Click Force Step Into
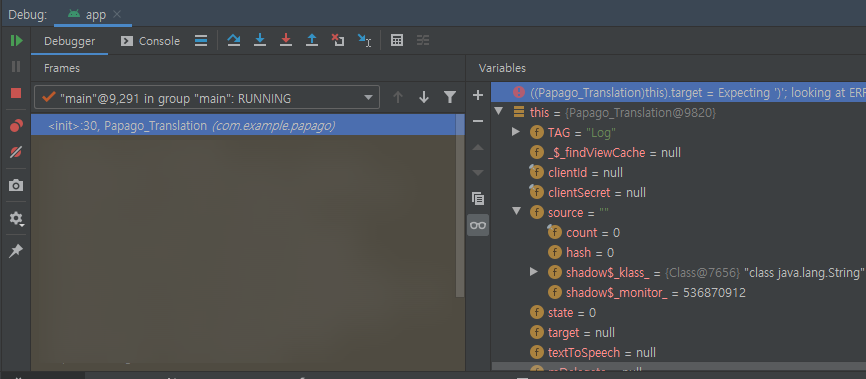 [286, 40]
